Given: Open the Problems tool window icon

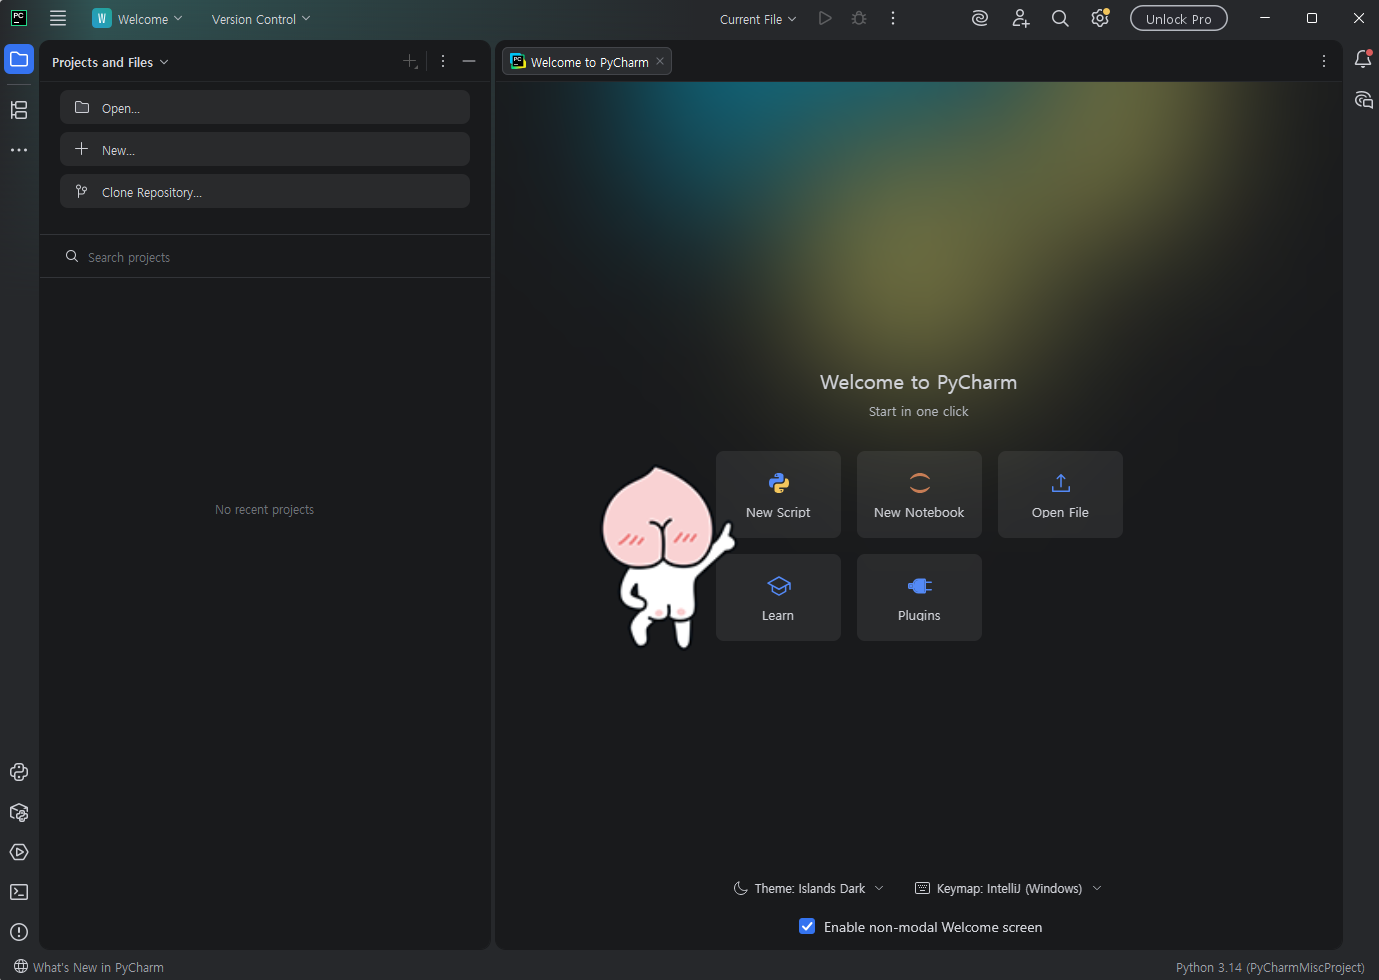Looking at the screenshot, I should pyautogui.click(x=19, y=932).
